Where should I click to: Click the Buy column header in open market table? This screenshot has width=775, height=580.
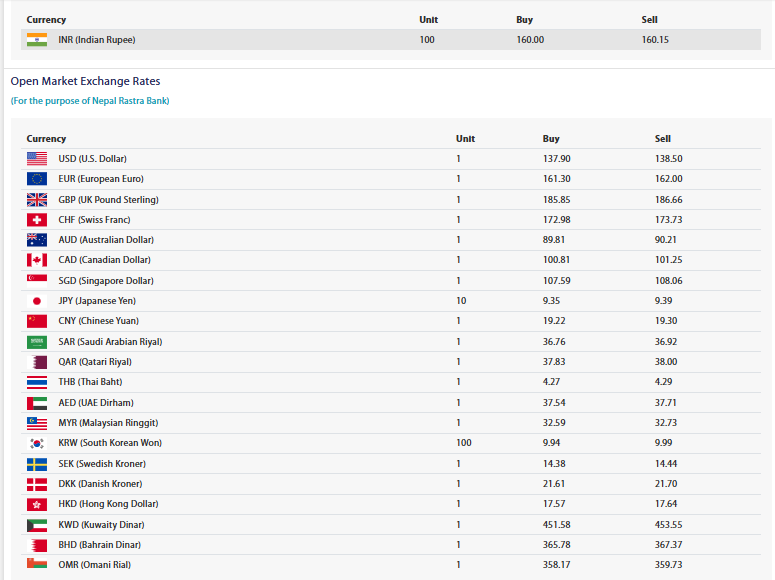point(551,138)
